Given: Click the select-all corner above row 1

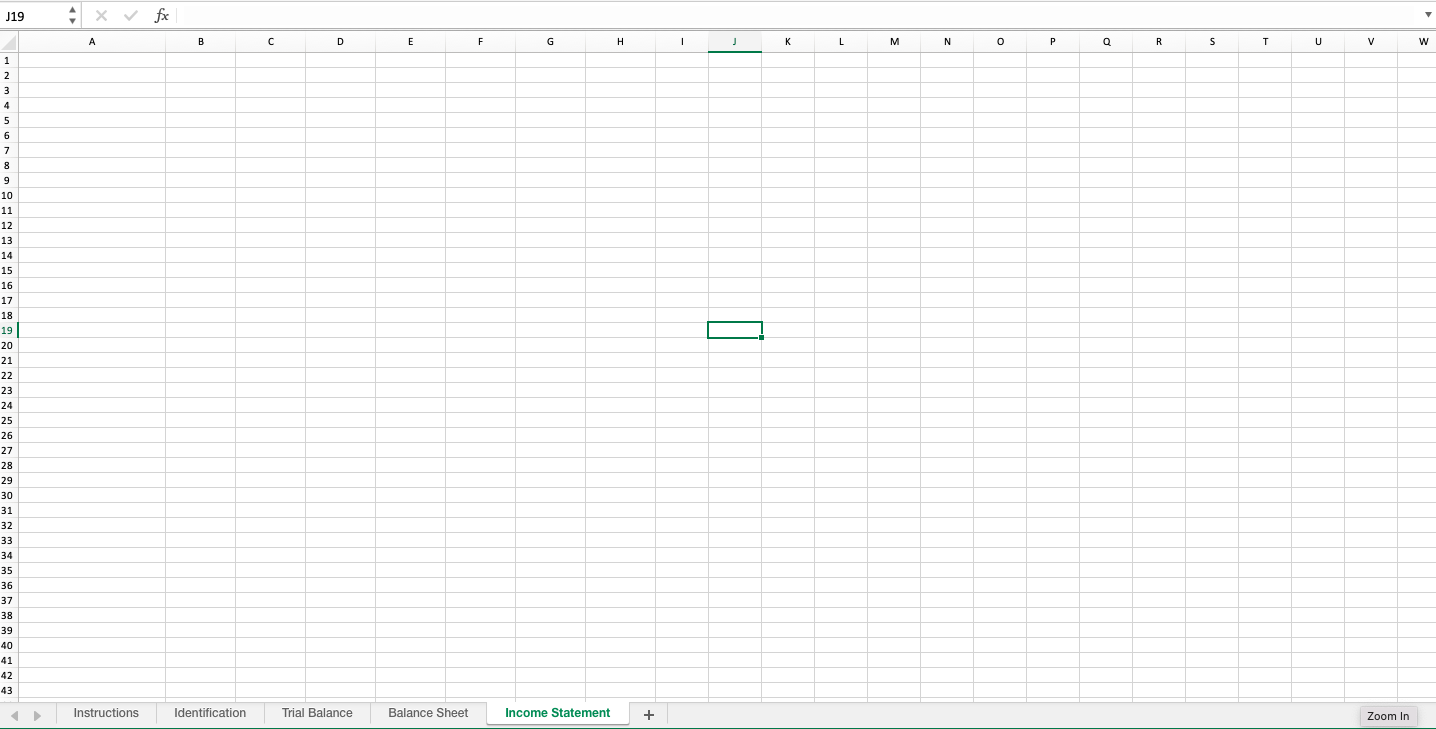Looking at the screenshot, I should 8,41.
